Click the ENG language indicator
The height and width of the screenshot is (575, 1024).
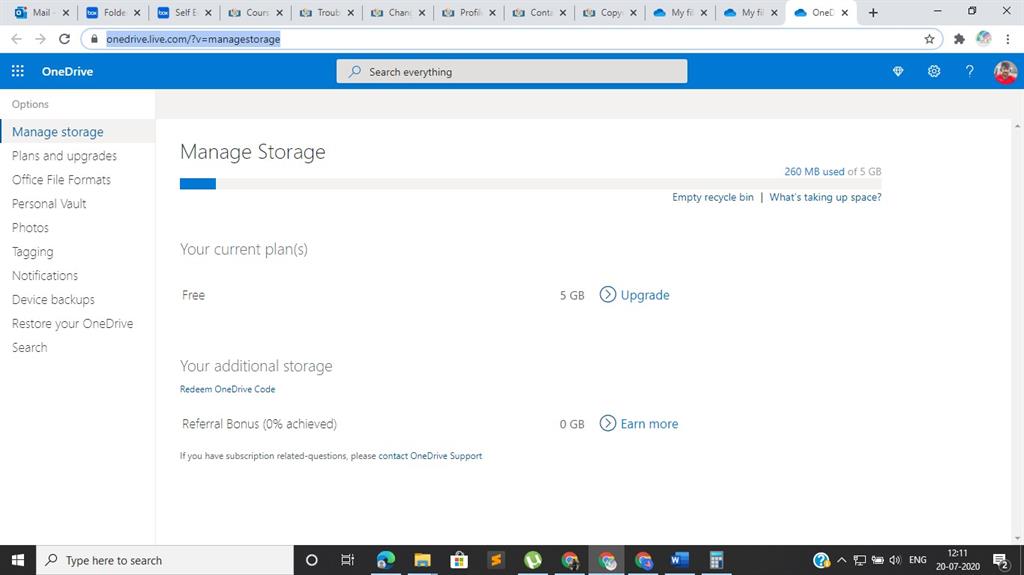click(918, 560)
